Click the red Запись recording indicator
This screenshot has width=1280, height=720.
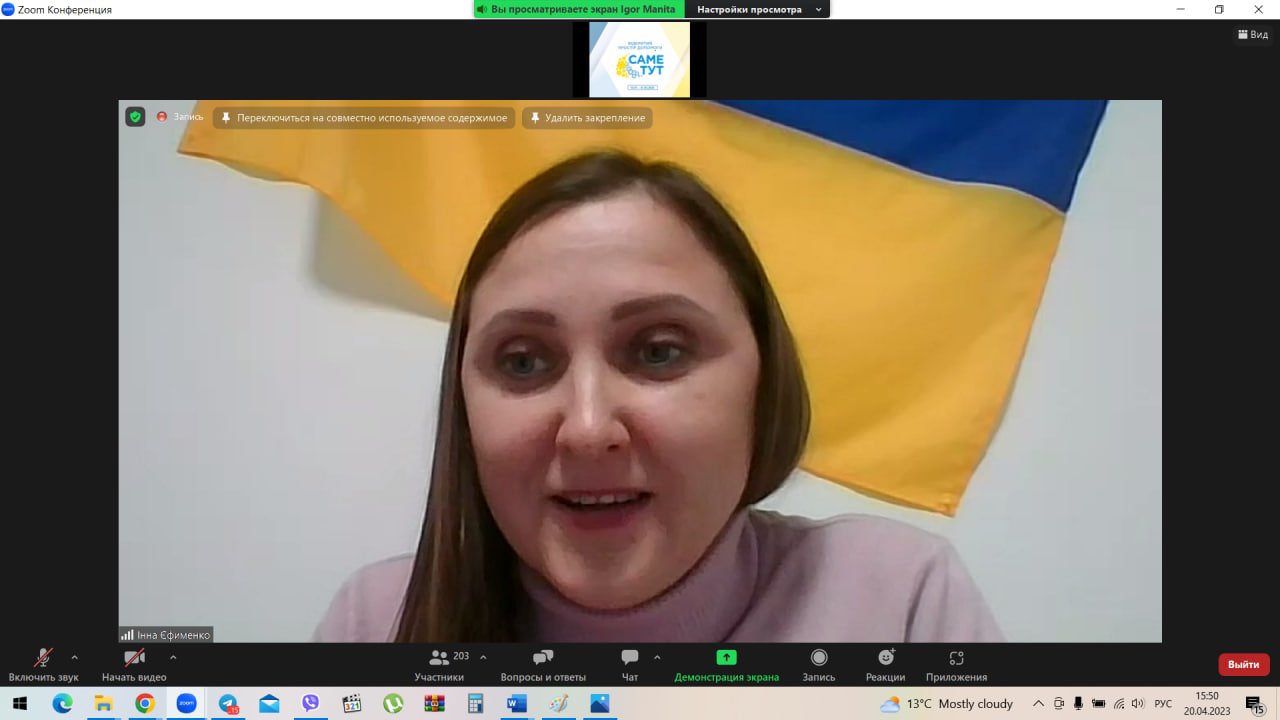[x=180, y=117]
